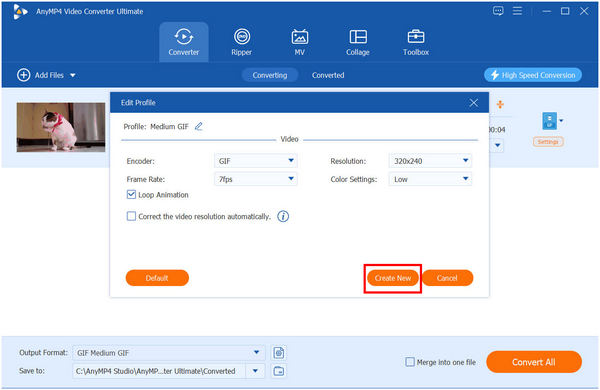Select the Converting tab
The width and height of the screenshot is (600, 390).
(x=270, y=75)
